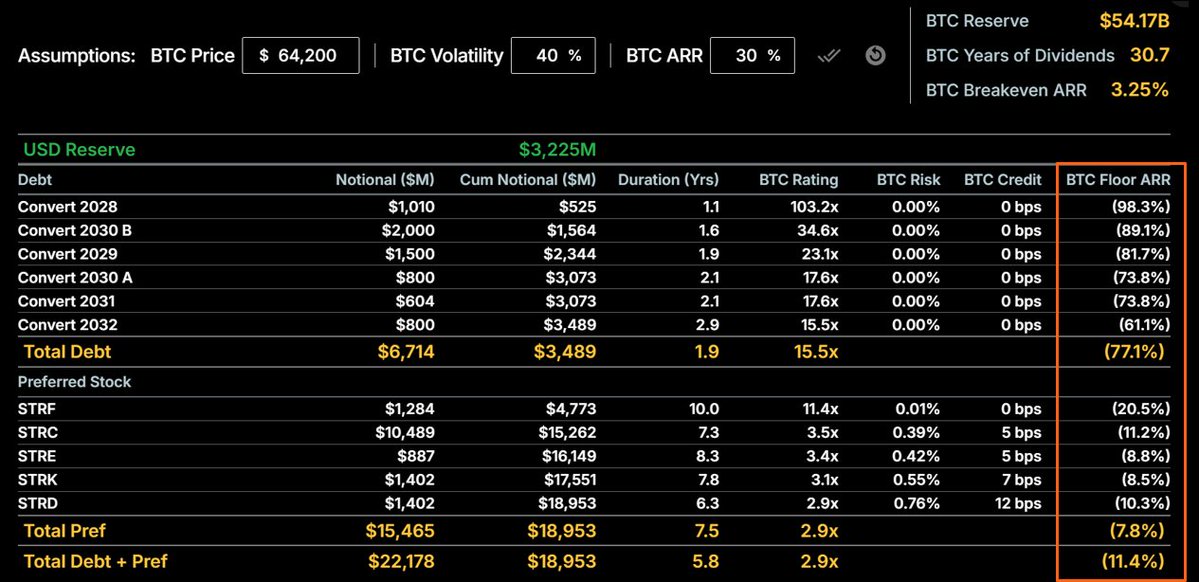Click the $54.17B BTC Reserve value

coord(1135,21)
